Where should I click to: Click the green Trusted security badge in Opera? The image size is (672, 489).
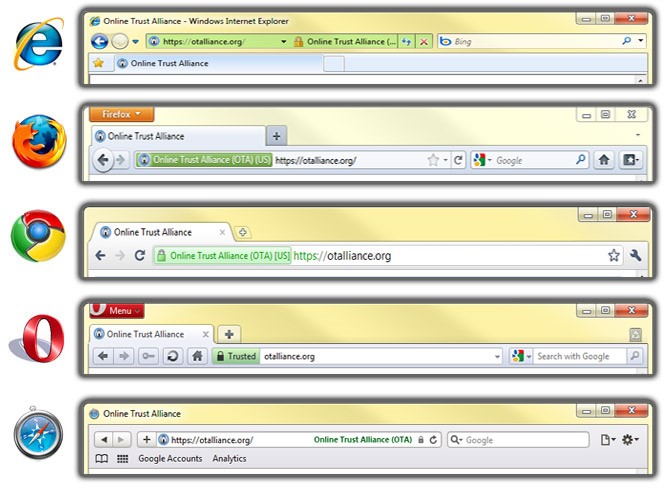pos(236,356)
